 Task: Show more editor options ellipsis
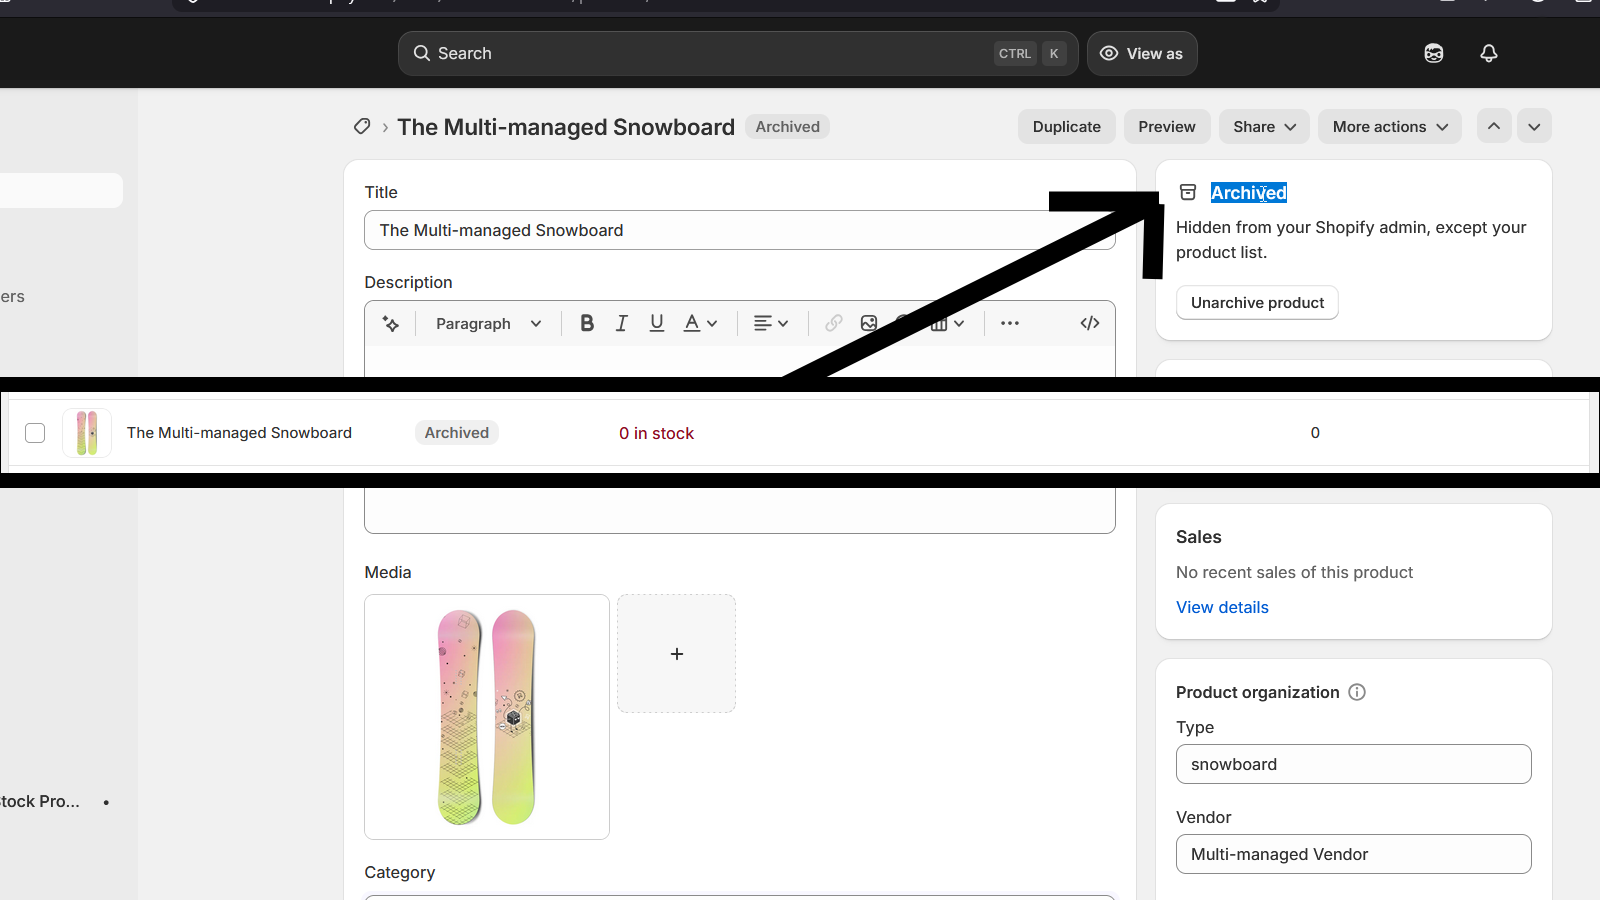click(1010, 323)
